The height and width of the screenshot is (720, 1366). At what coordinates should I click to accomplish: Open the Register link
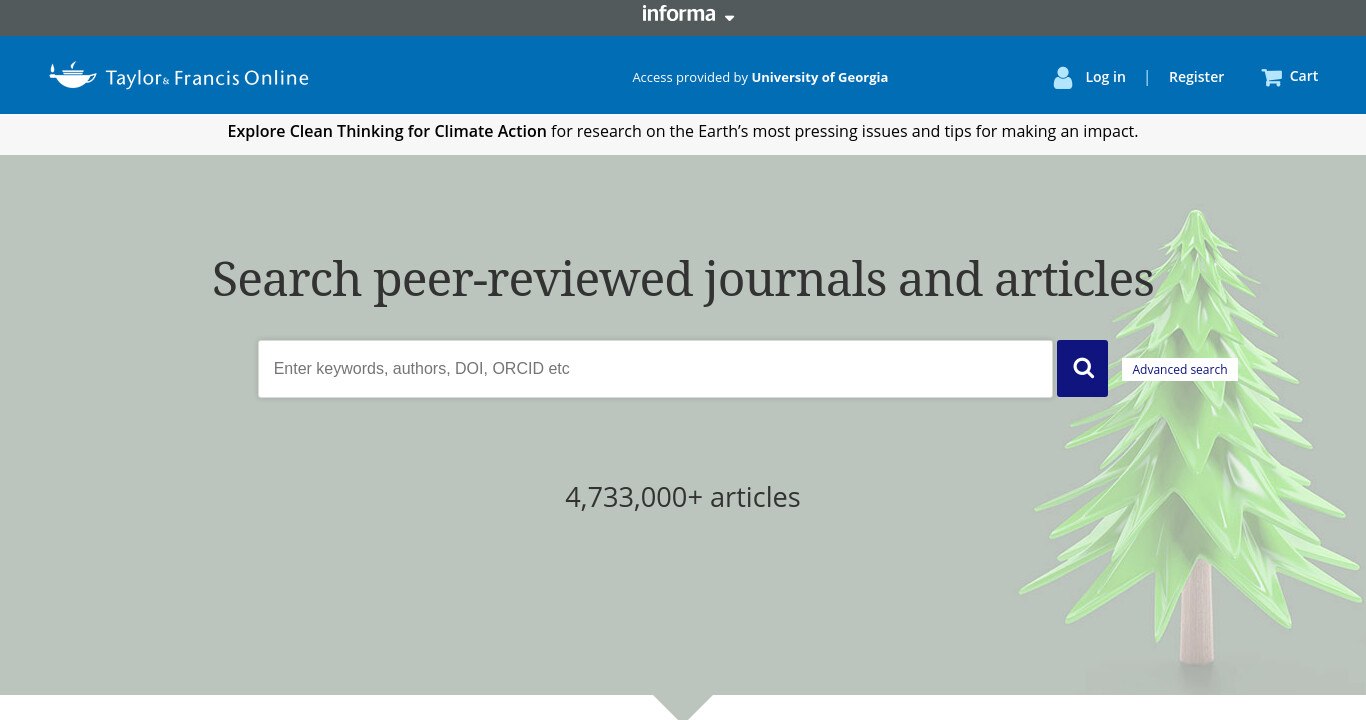pyautogui.click(x=1196, y=77)
